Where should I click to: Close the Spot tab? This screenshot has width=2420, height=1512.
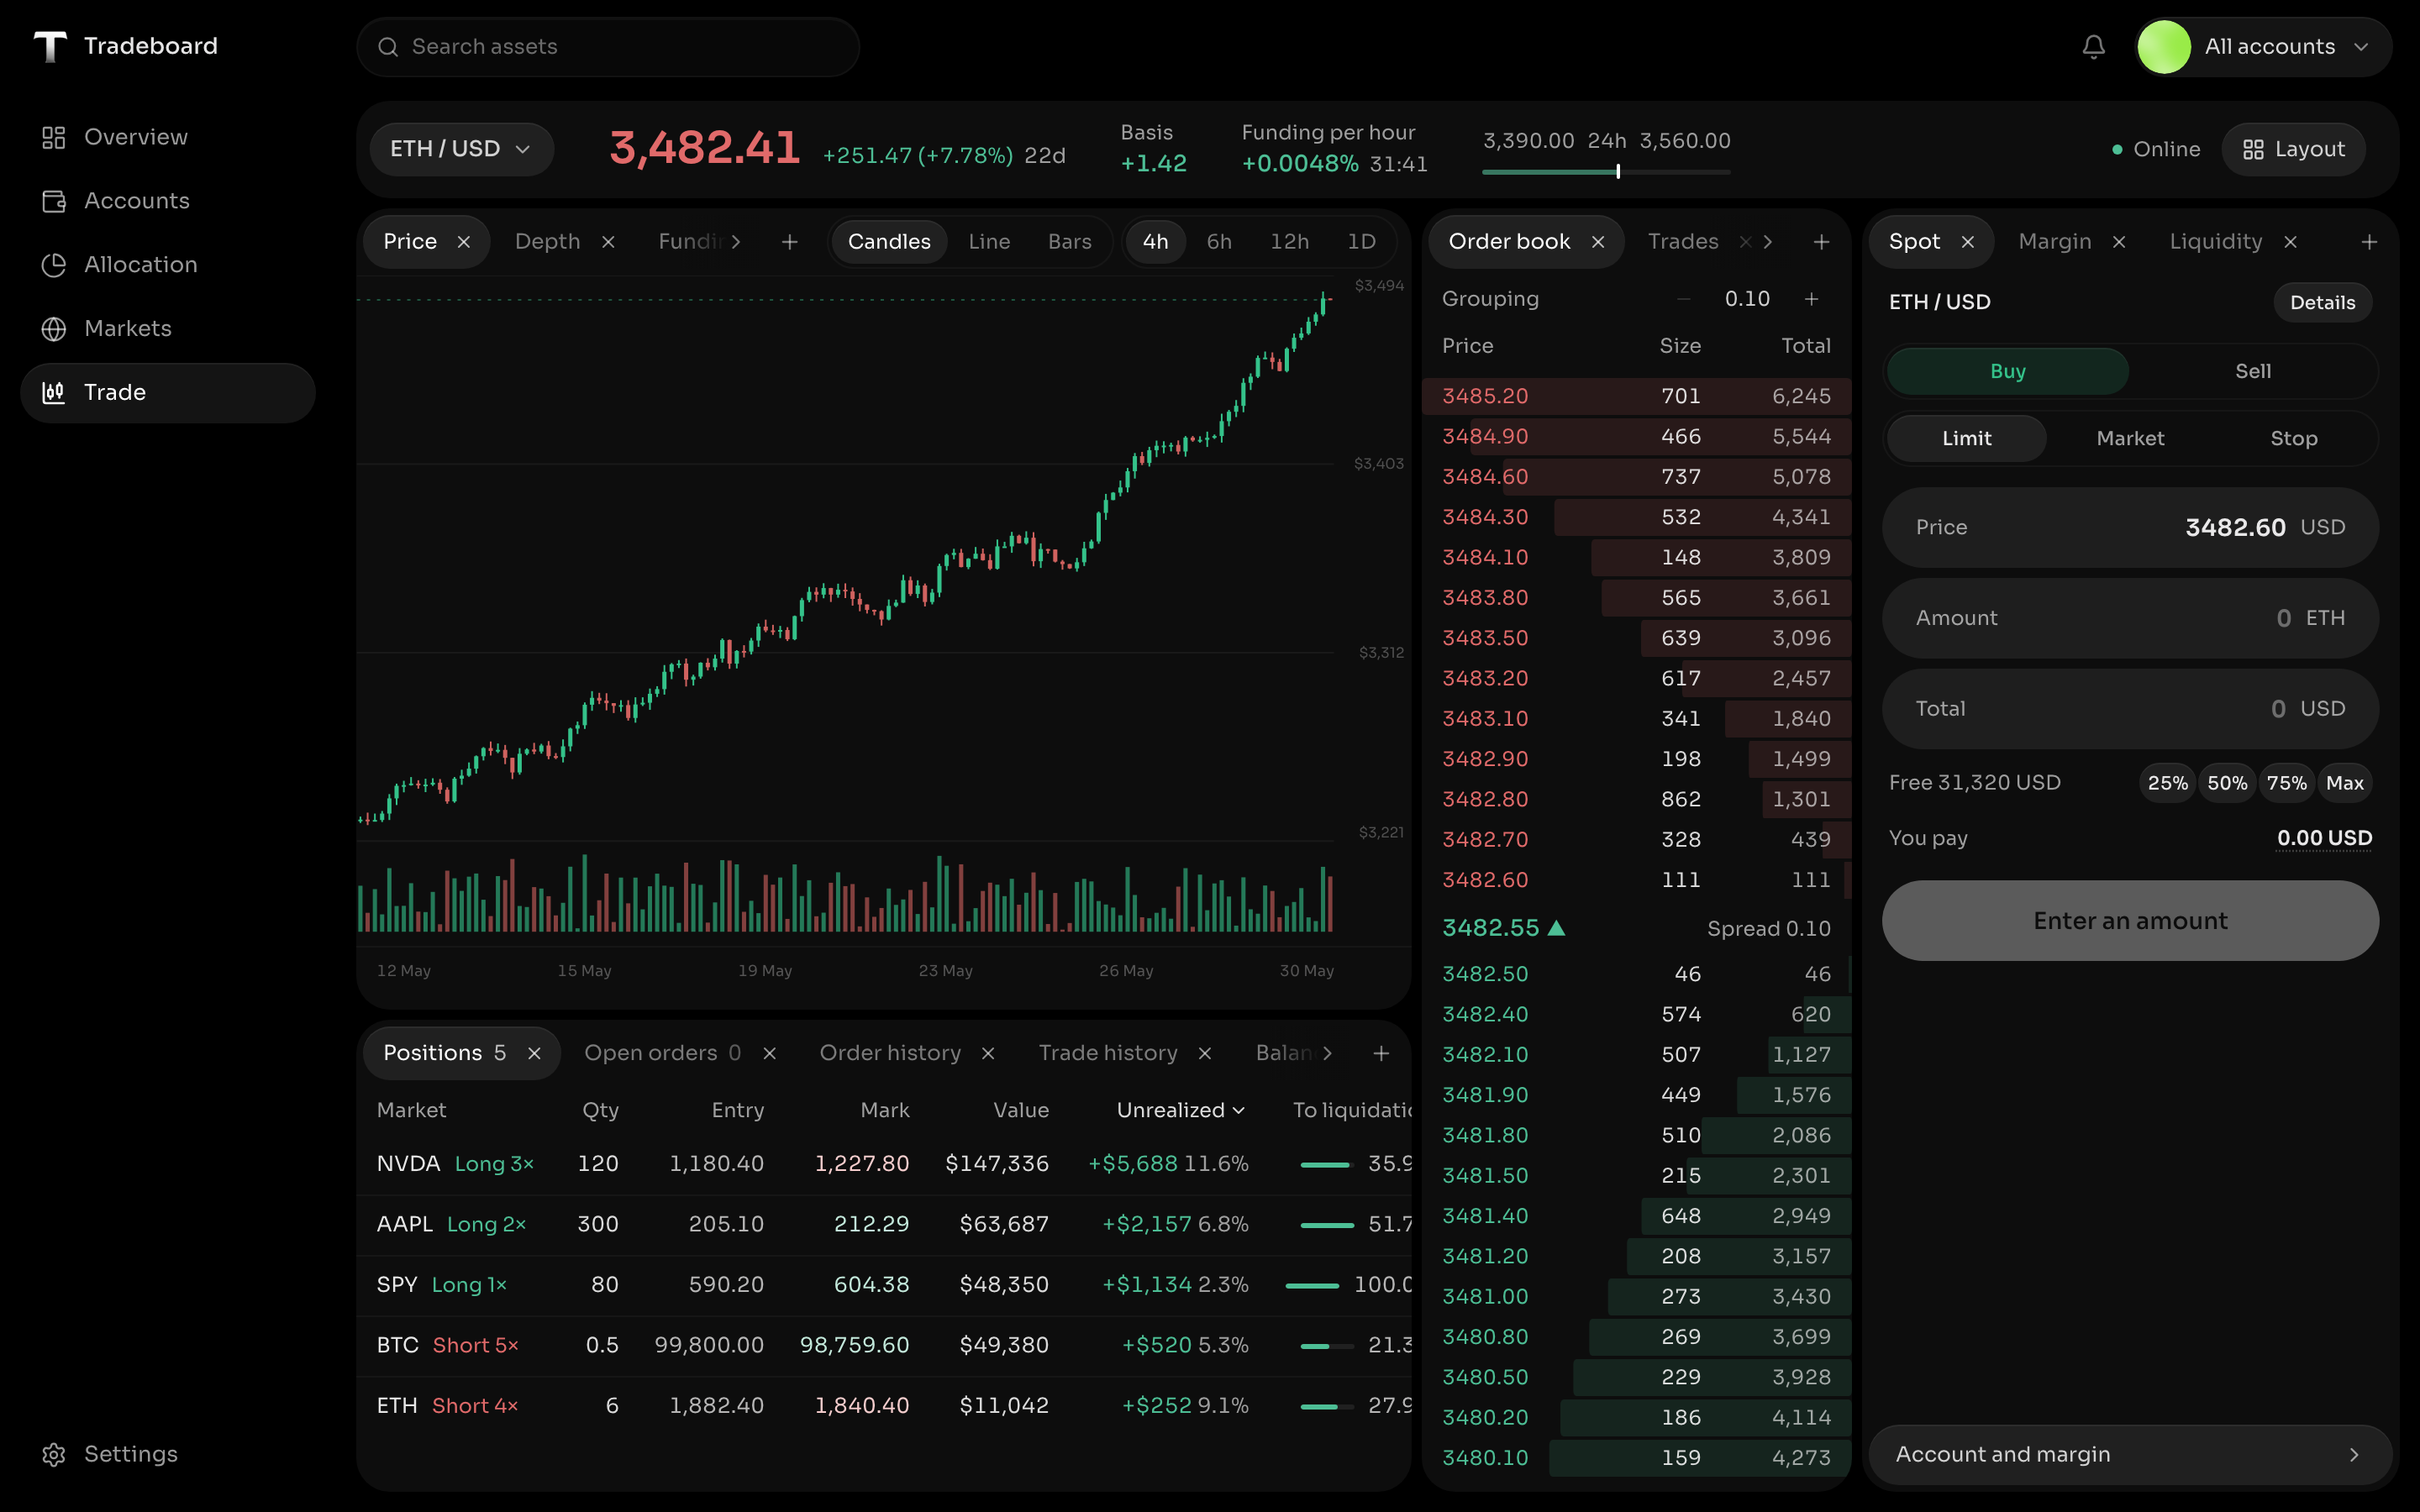pos(1968,242)
